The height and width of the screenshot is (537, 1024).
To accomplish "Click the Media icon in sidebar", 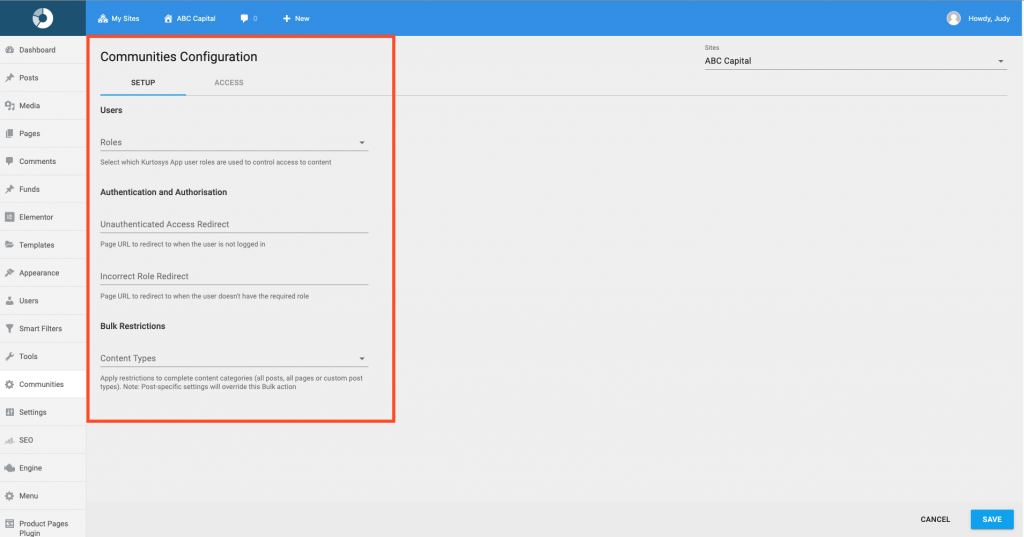I will click(10, 105).
